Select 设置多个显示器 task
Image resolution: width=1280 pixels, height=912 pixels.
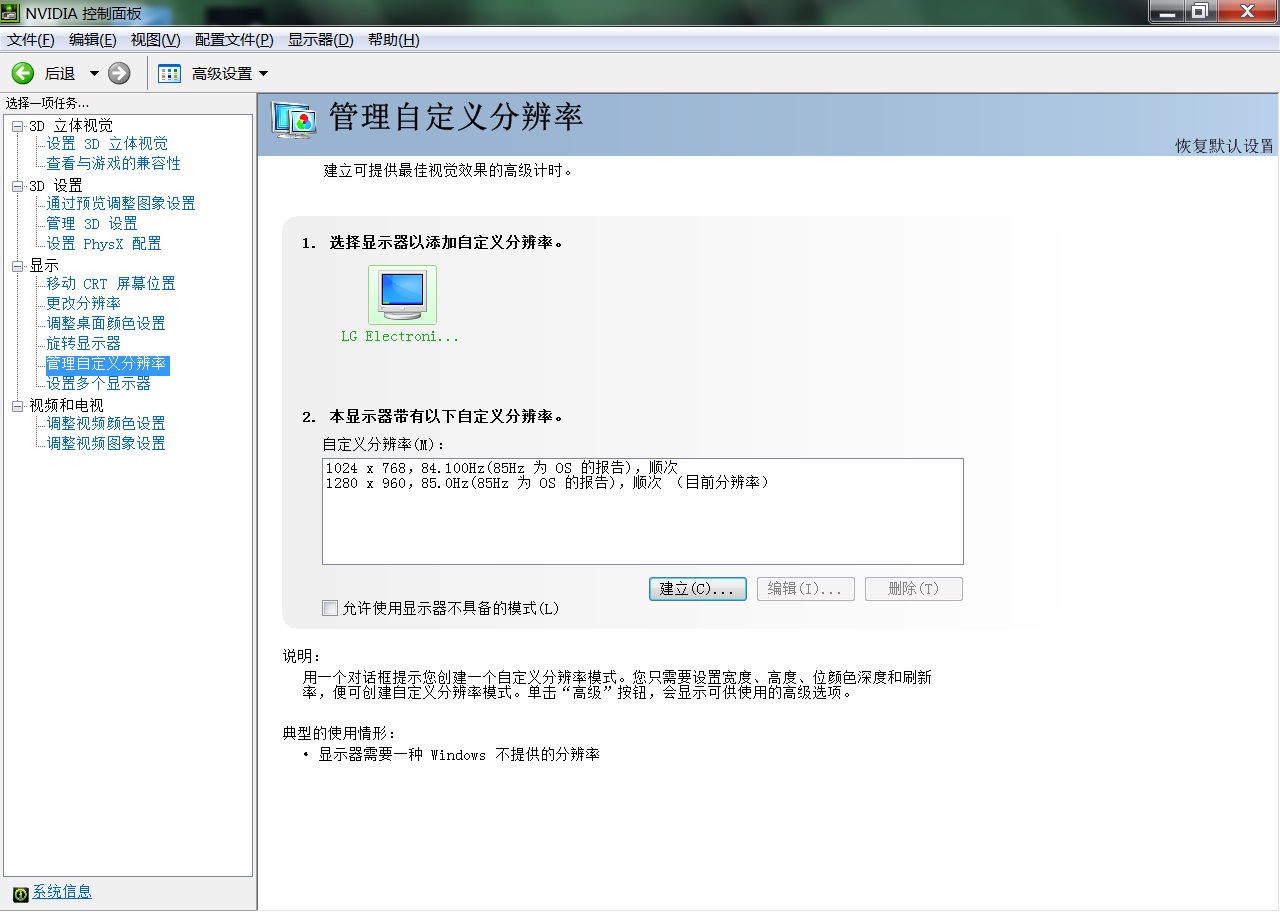99,384
